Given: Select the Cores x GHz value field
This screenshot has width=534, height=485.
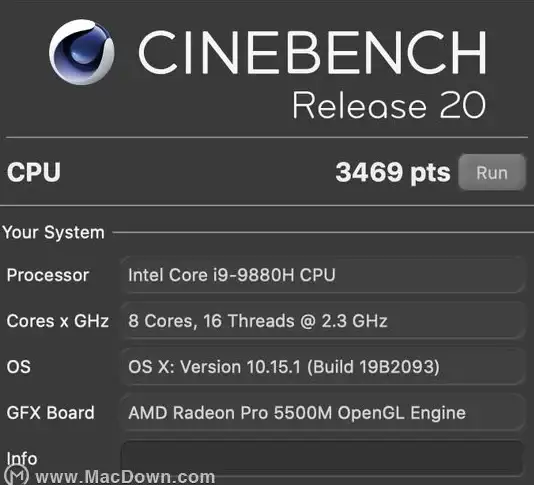Looking at the screenshot, I should point(323,321).
